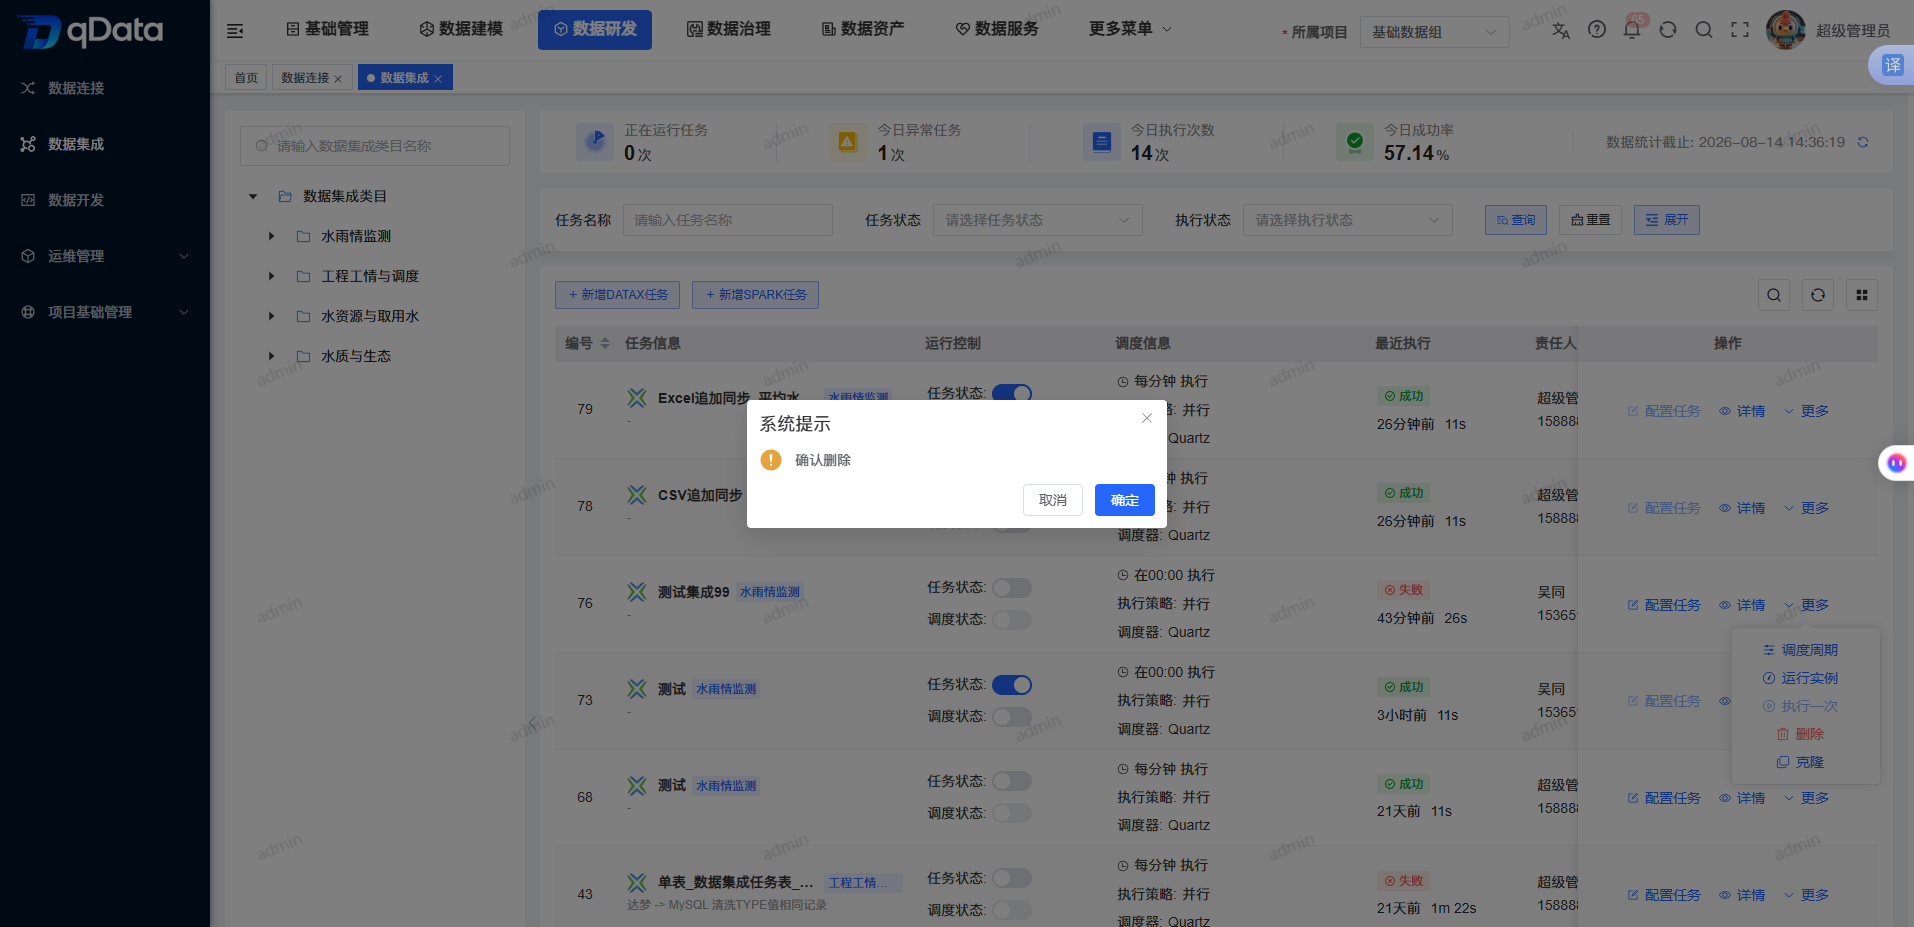Click 今日异常任务 warning icon
The height and width of the screenshot is (927, 1914).
(x=848, y=142)
